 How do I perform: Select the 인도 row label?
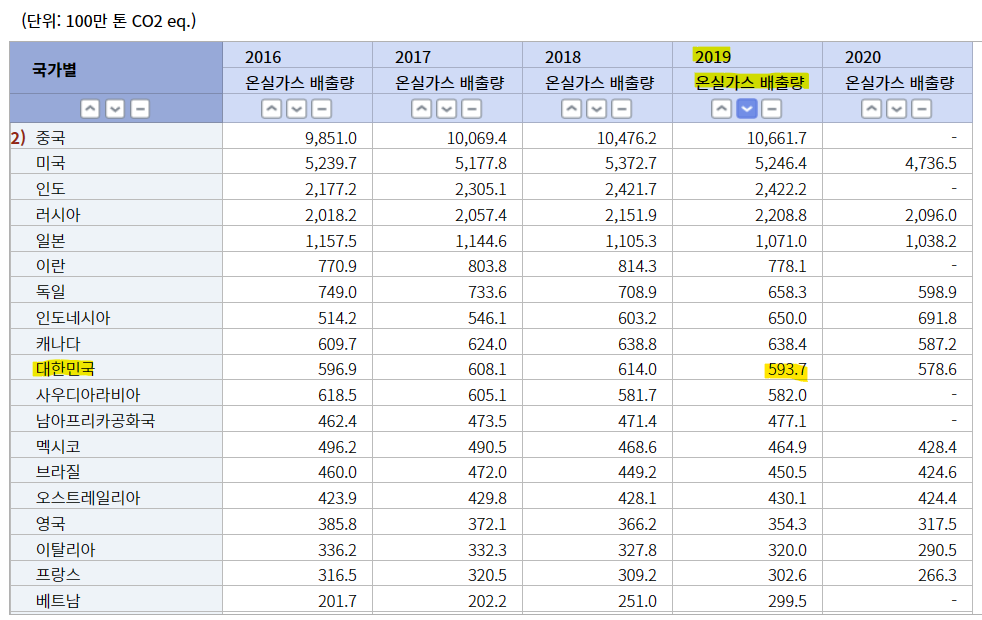[51, 189]
